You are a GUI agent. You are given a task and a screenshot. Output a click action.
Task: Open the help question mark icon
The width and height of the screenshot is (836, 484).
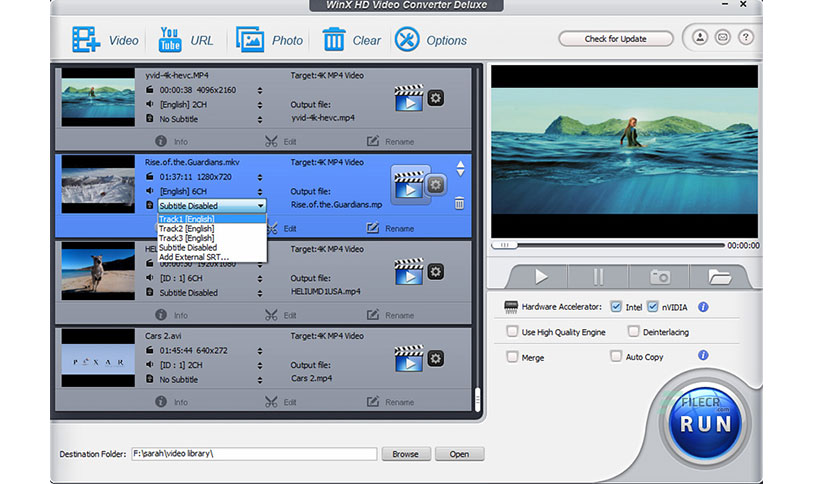tap(745, 37)
